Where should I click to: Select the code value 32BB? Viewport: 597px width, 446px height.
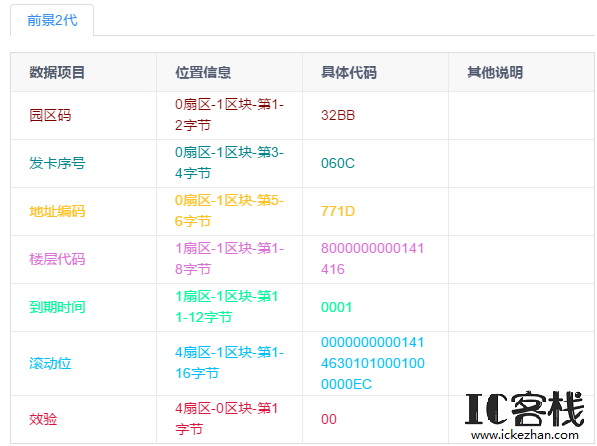click(x=338, y=115)
